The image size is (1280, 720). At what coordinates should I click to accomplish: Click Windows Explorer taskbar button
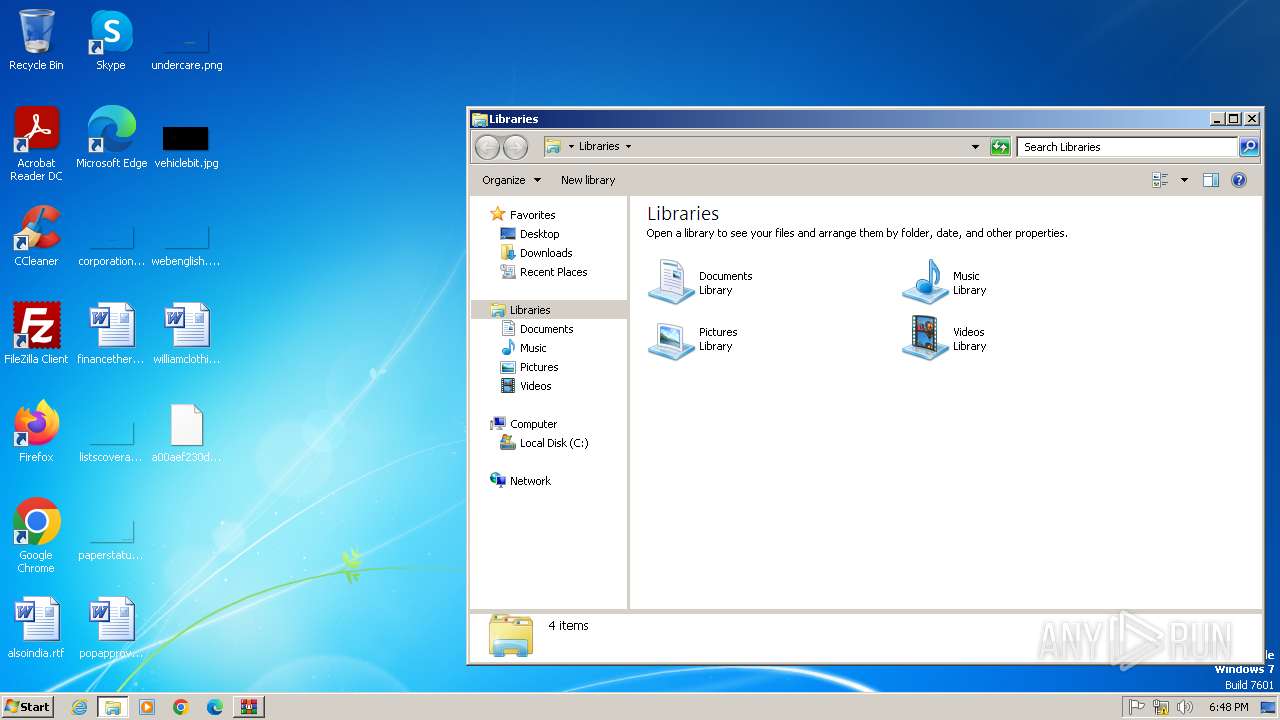pos(113,707)
